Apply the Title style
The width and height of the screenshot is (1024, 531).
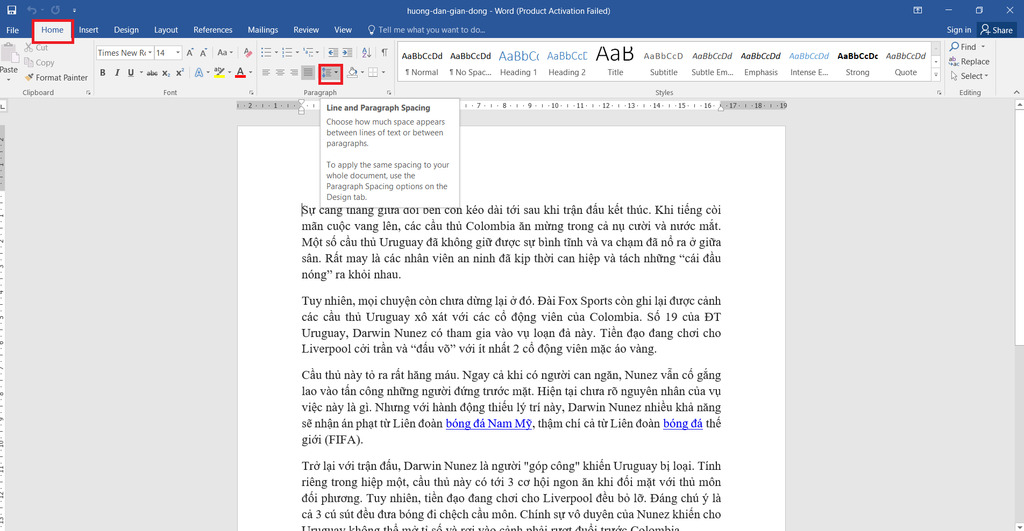[x=615, y=63]
